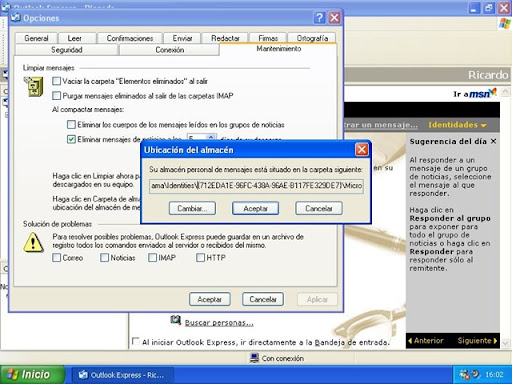
Task: Switch to the Confirmaciones tab
Action: (130, 38)
